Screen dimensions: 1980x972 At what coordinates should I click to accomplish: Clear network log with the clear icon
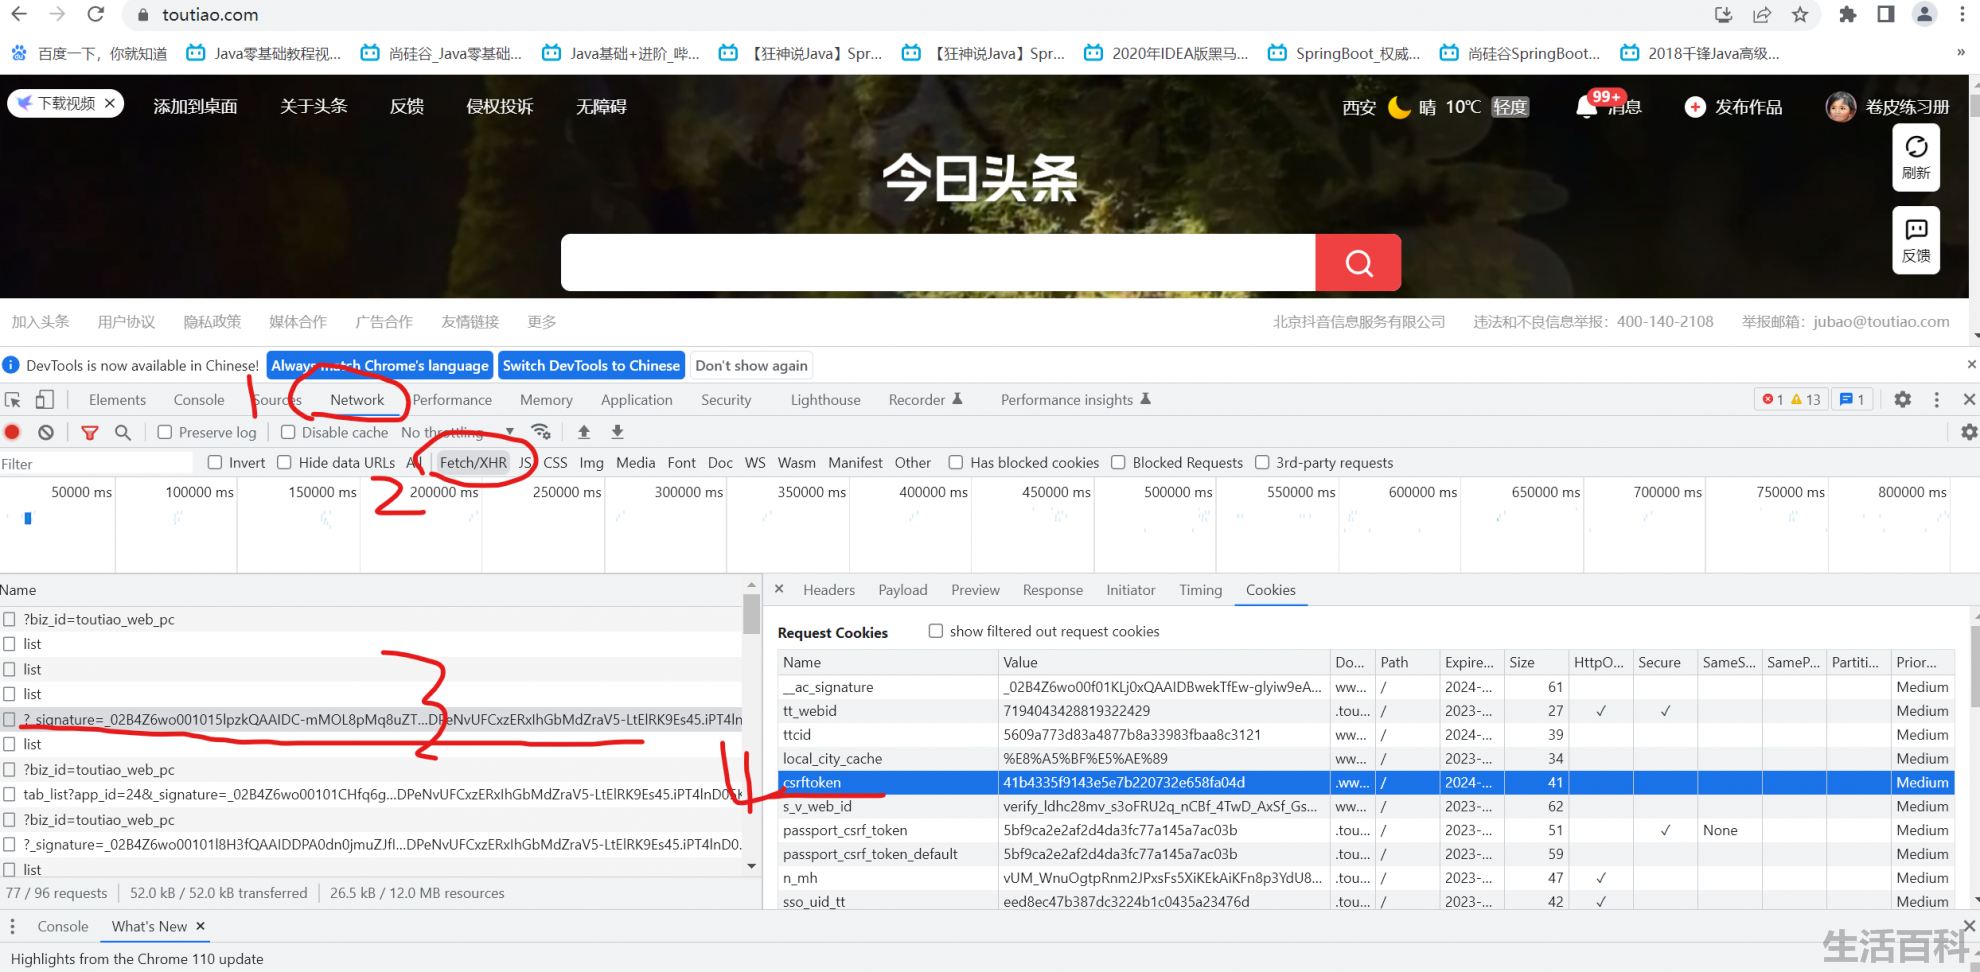pyautogui.click(x=46, y=432)
